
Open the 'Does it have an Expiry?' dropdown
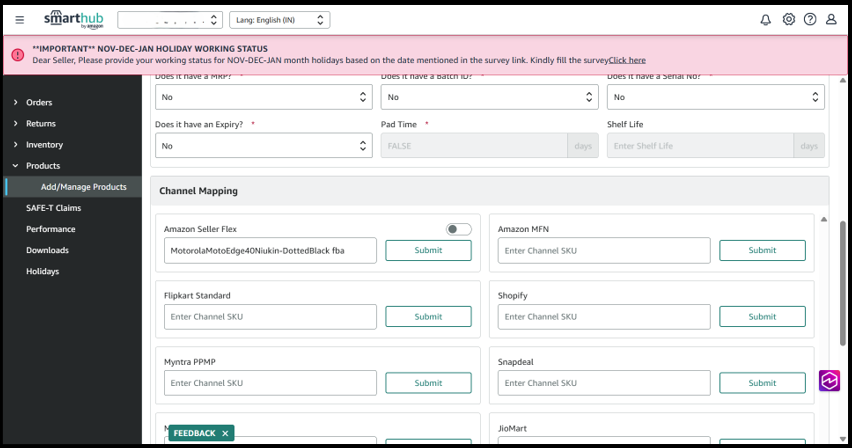tap(264, 146)
